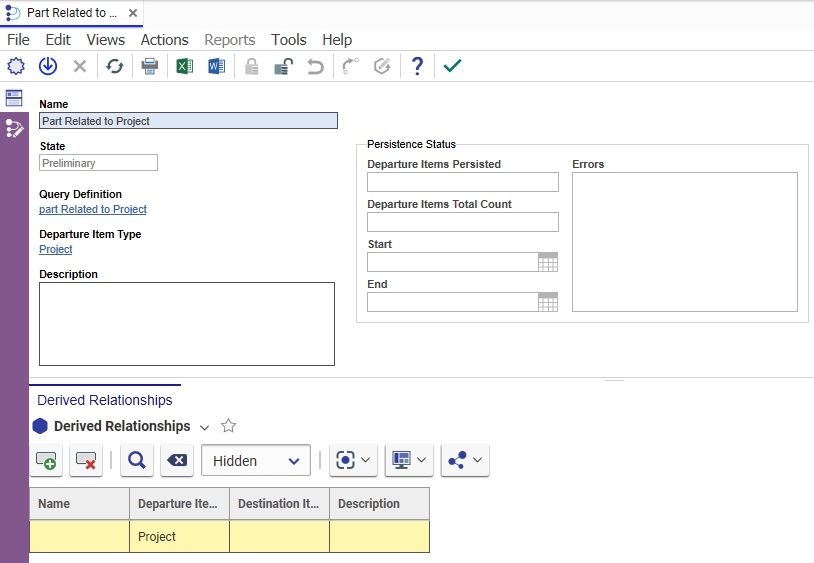Click the Refresh toolbar icon
The height and width of the screenshot is (563, 814).
click(115, 66)
